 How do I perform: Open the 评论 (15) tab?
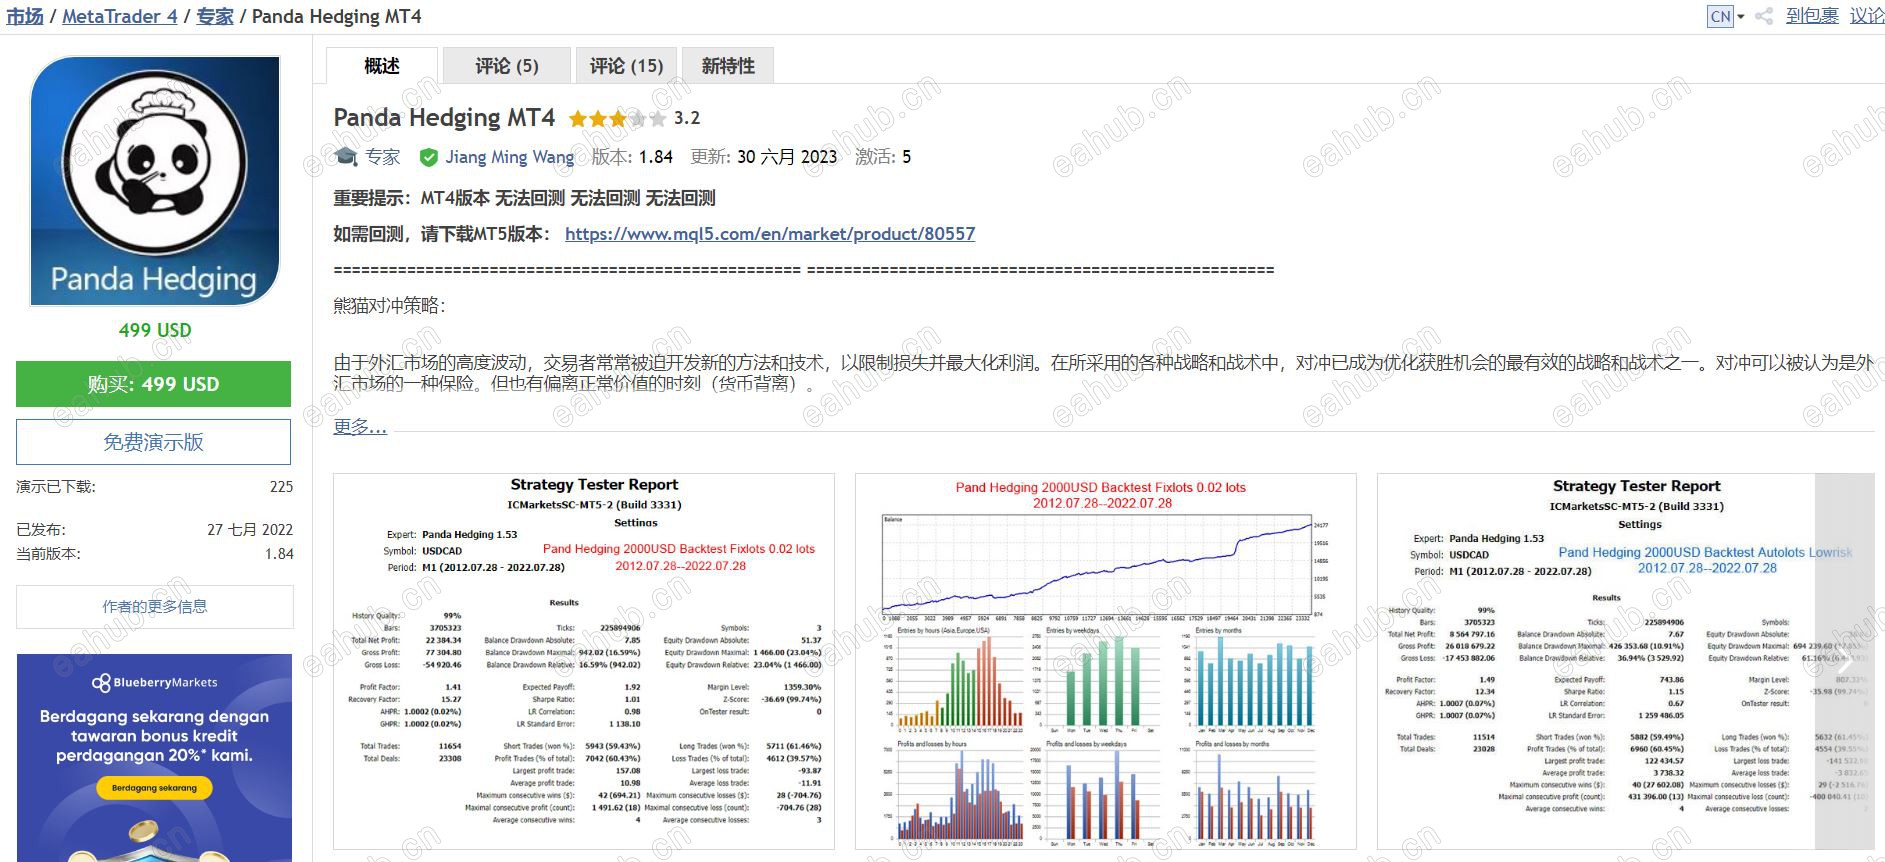[x=626, y=66]
